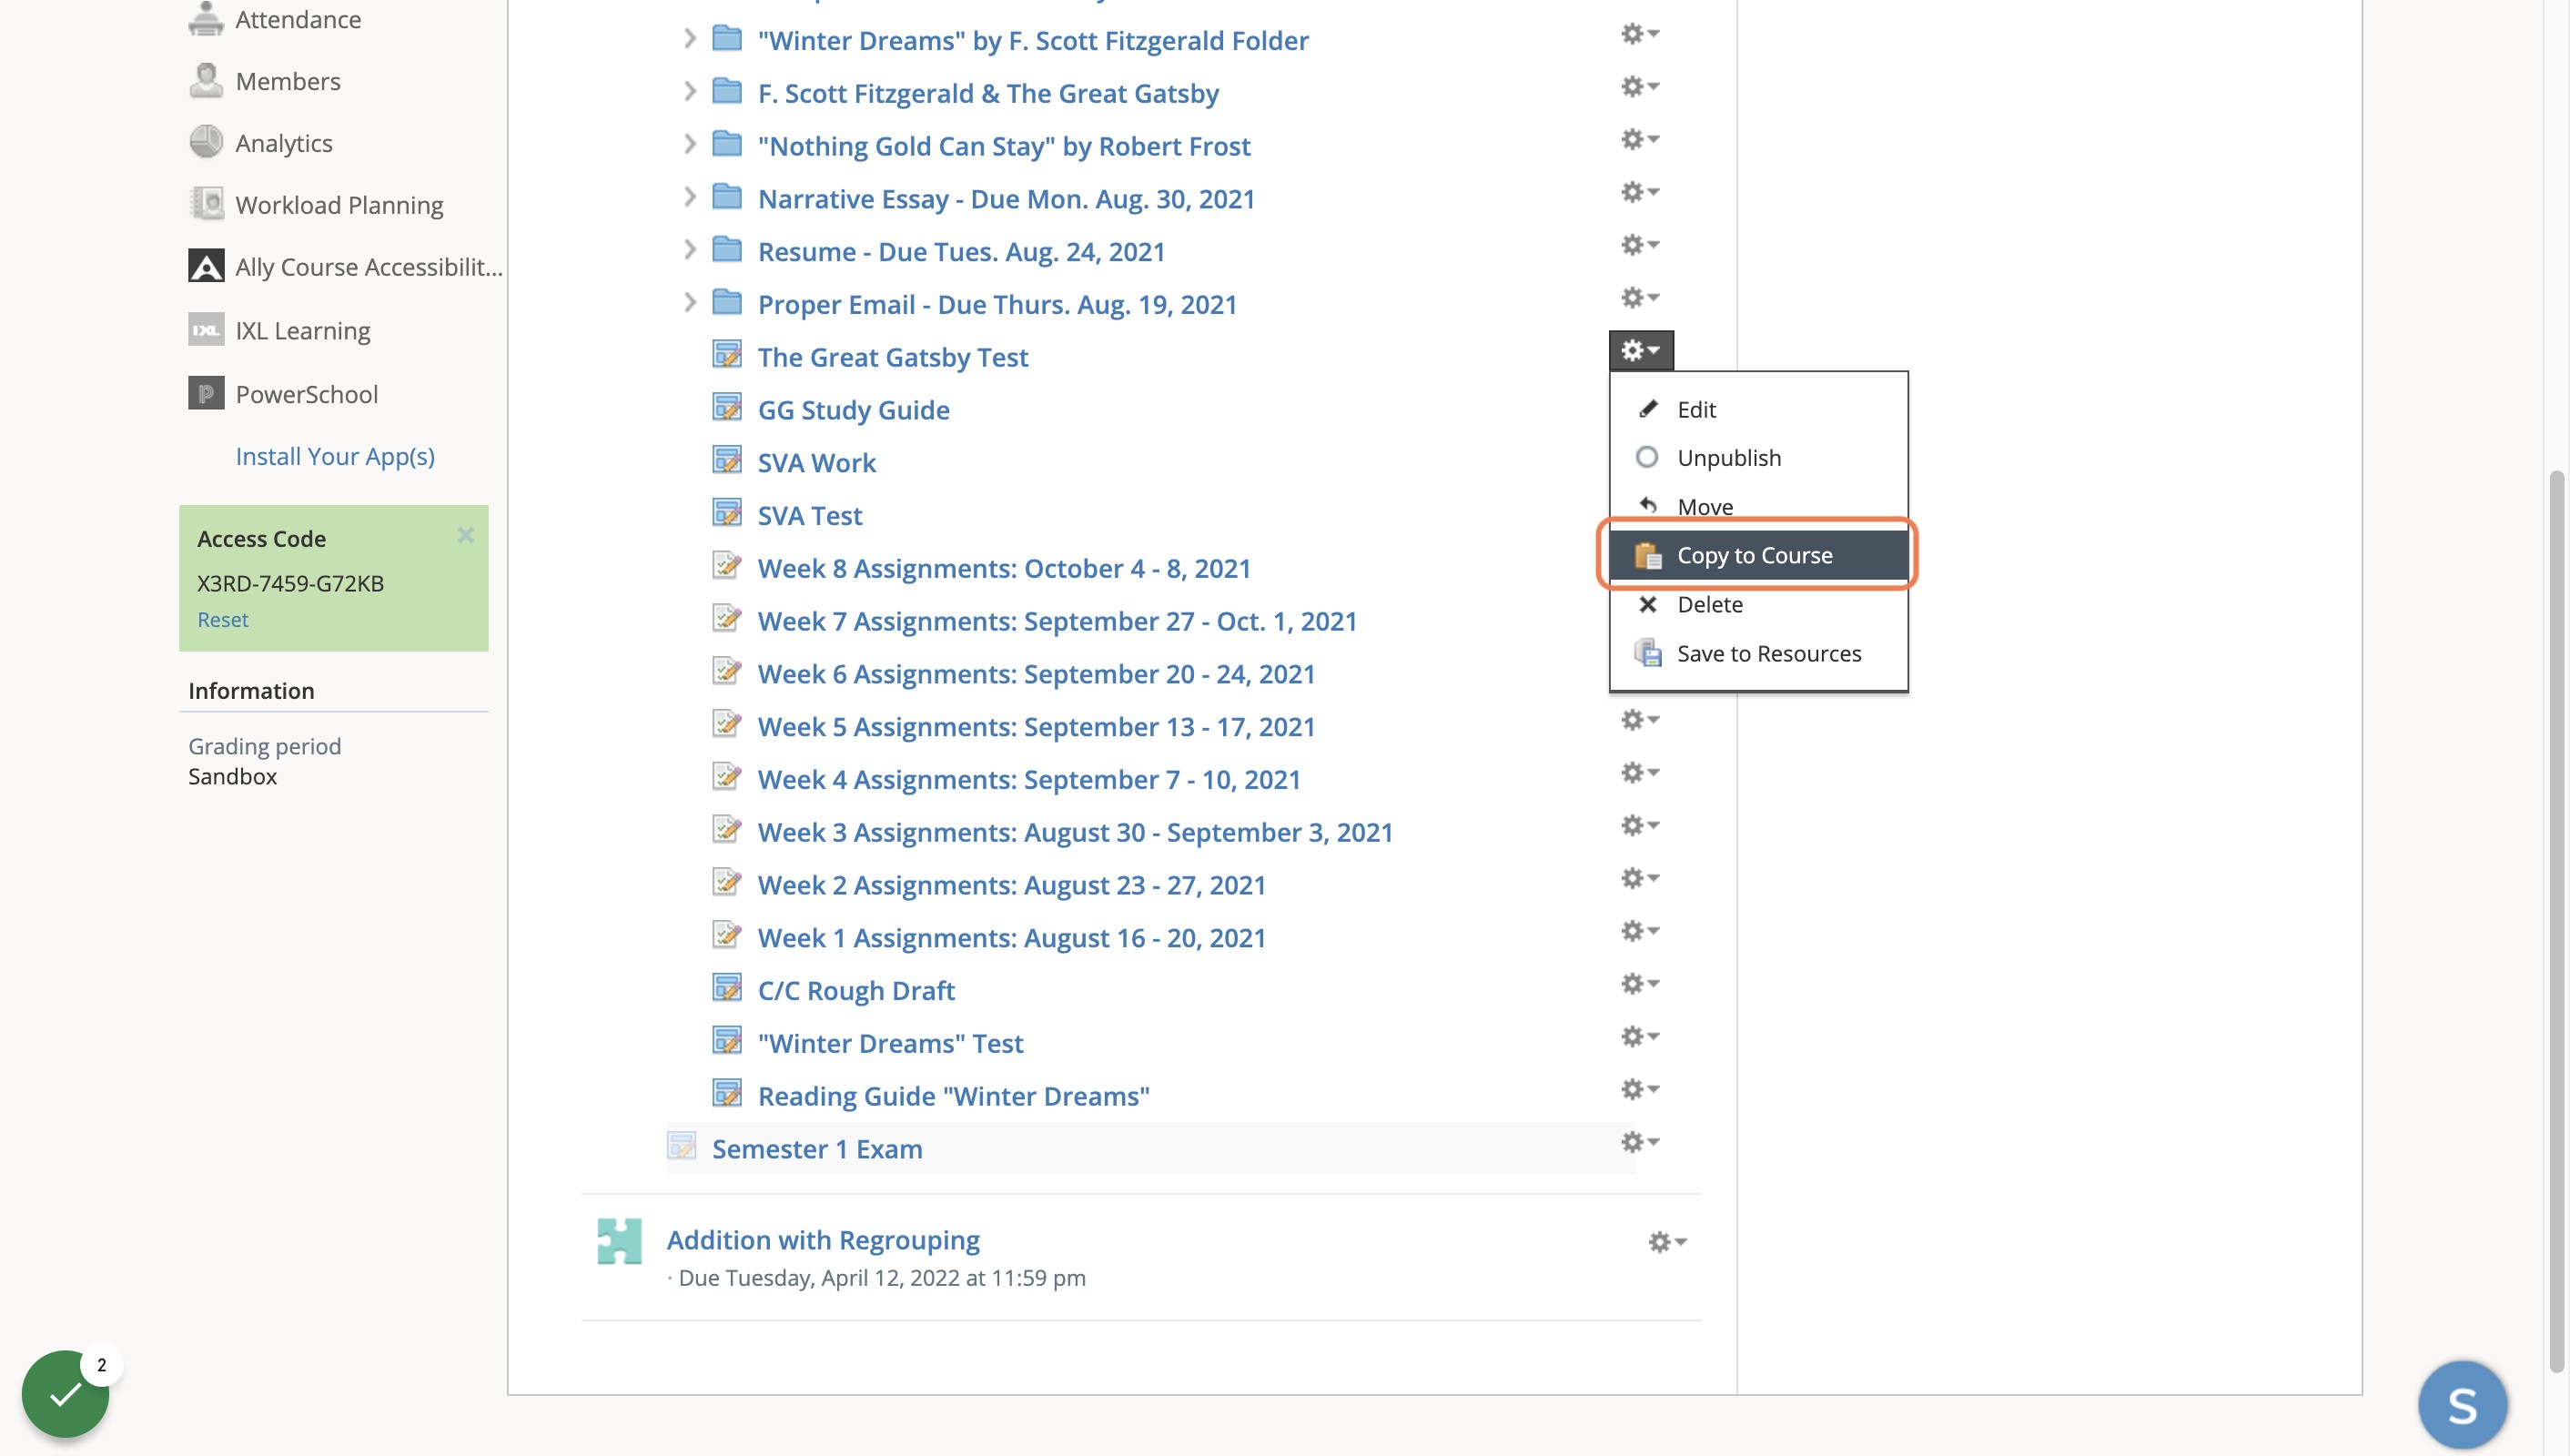Open C/C Rough Draft assessment
This screenshot has width=2570, height=1456.
click(856, 990)
